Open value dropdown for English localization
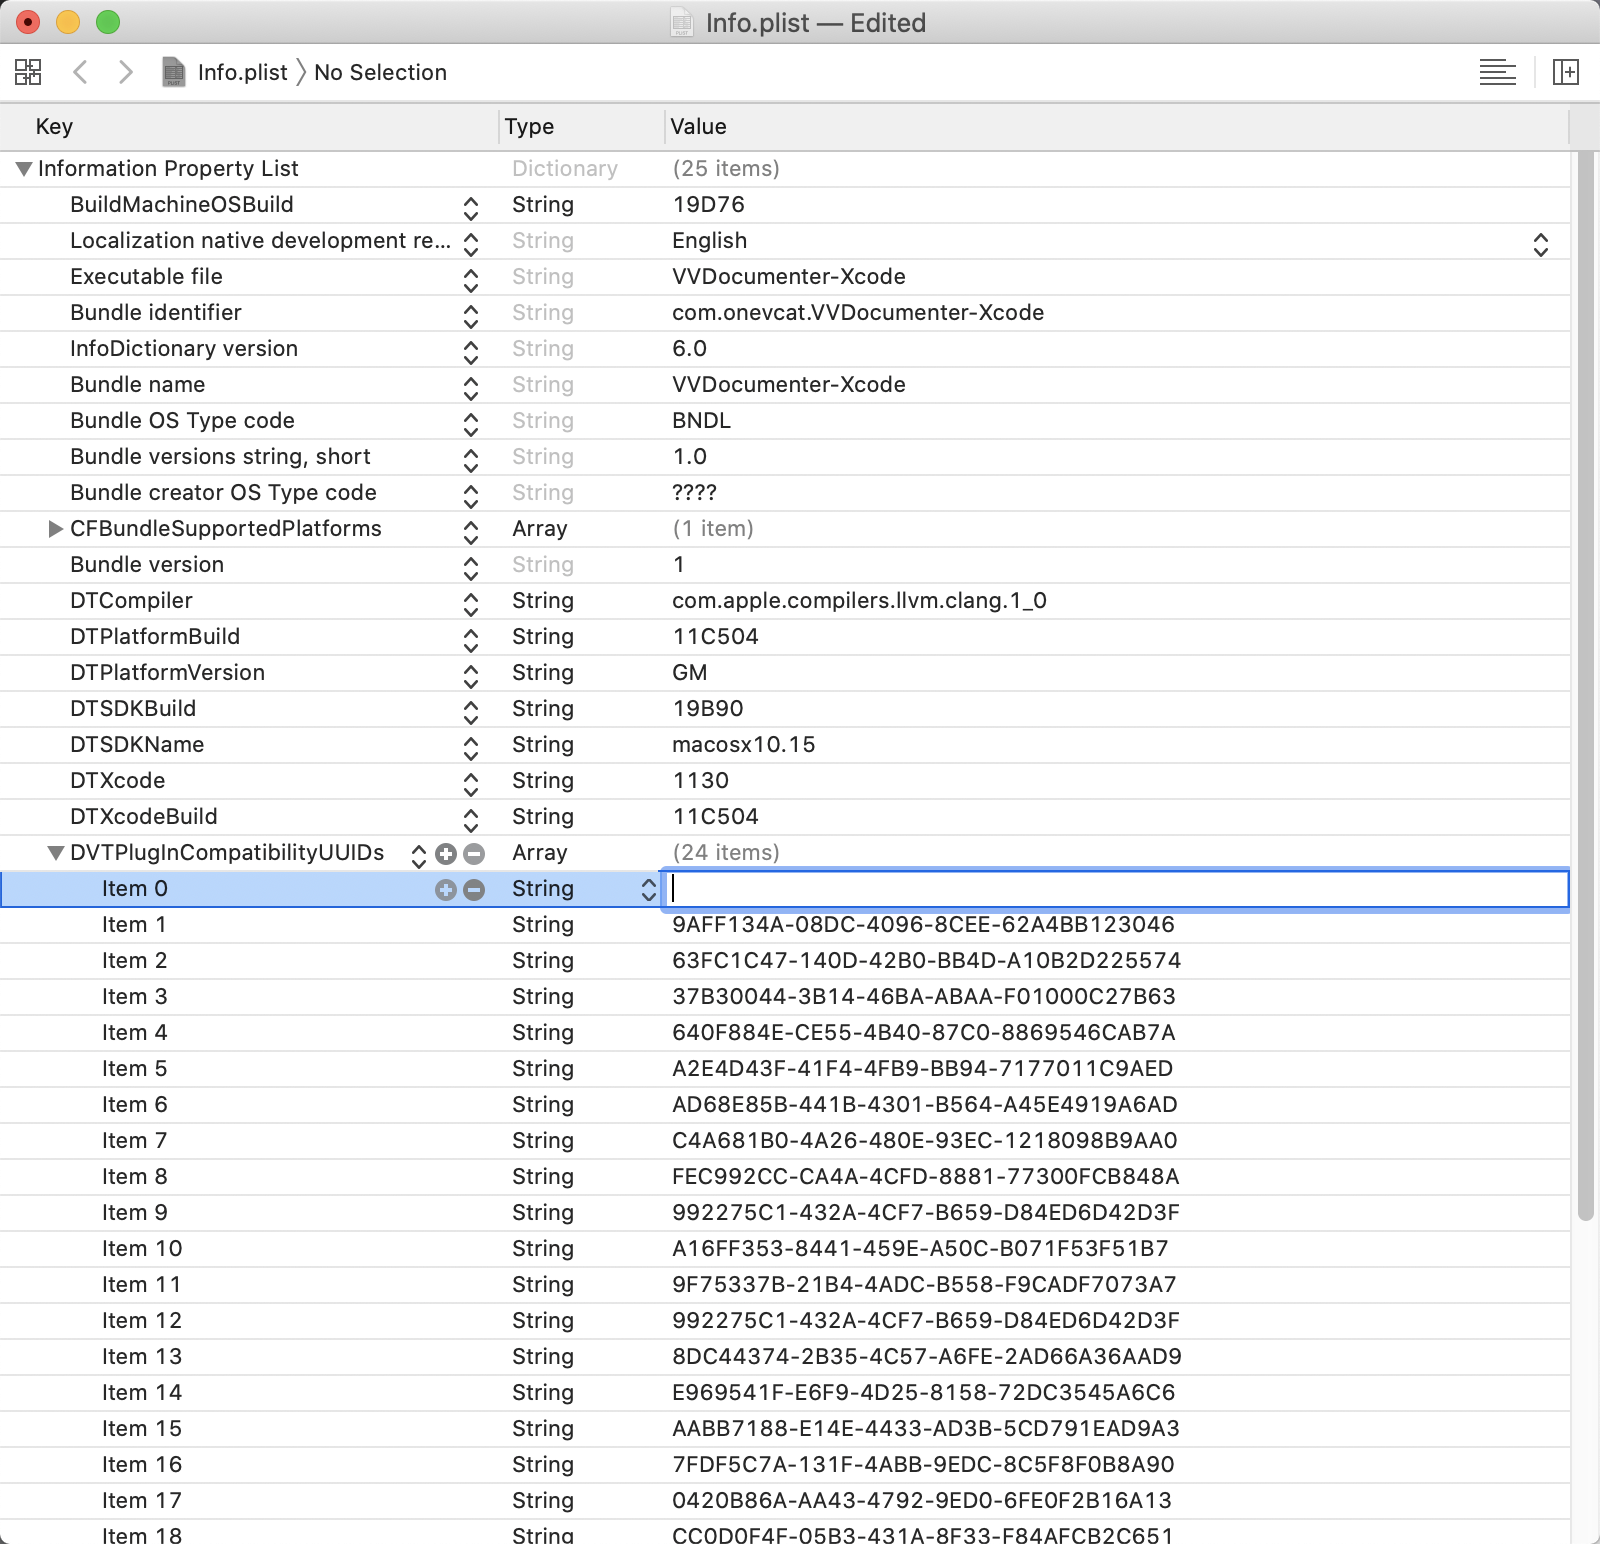Image resolution: width=1600 pixels, height=1544 pixels. (x=1540, y=244)
